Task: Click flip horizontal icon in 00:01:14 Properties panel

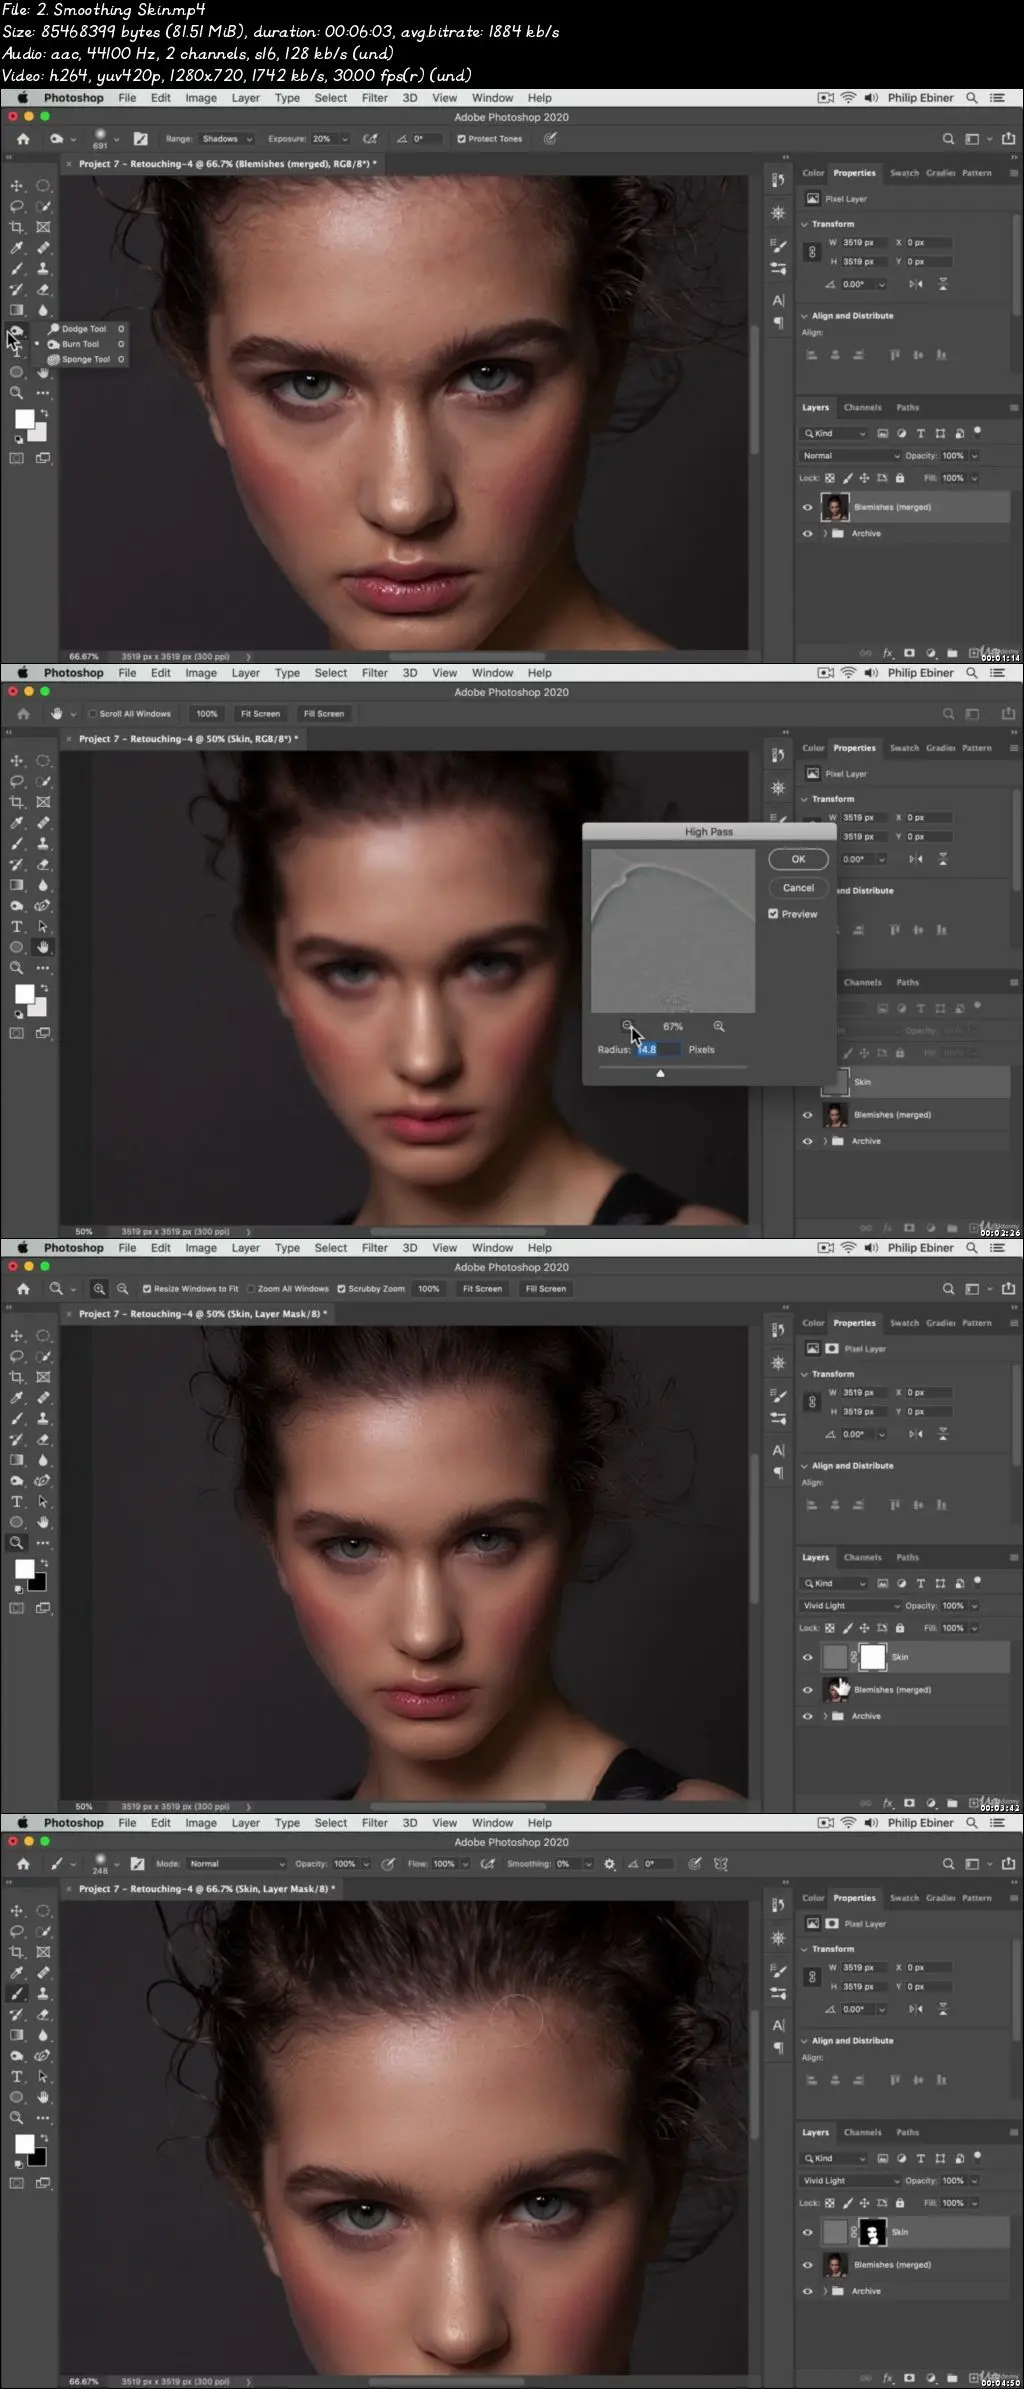Action: [915, 284]
